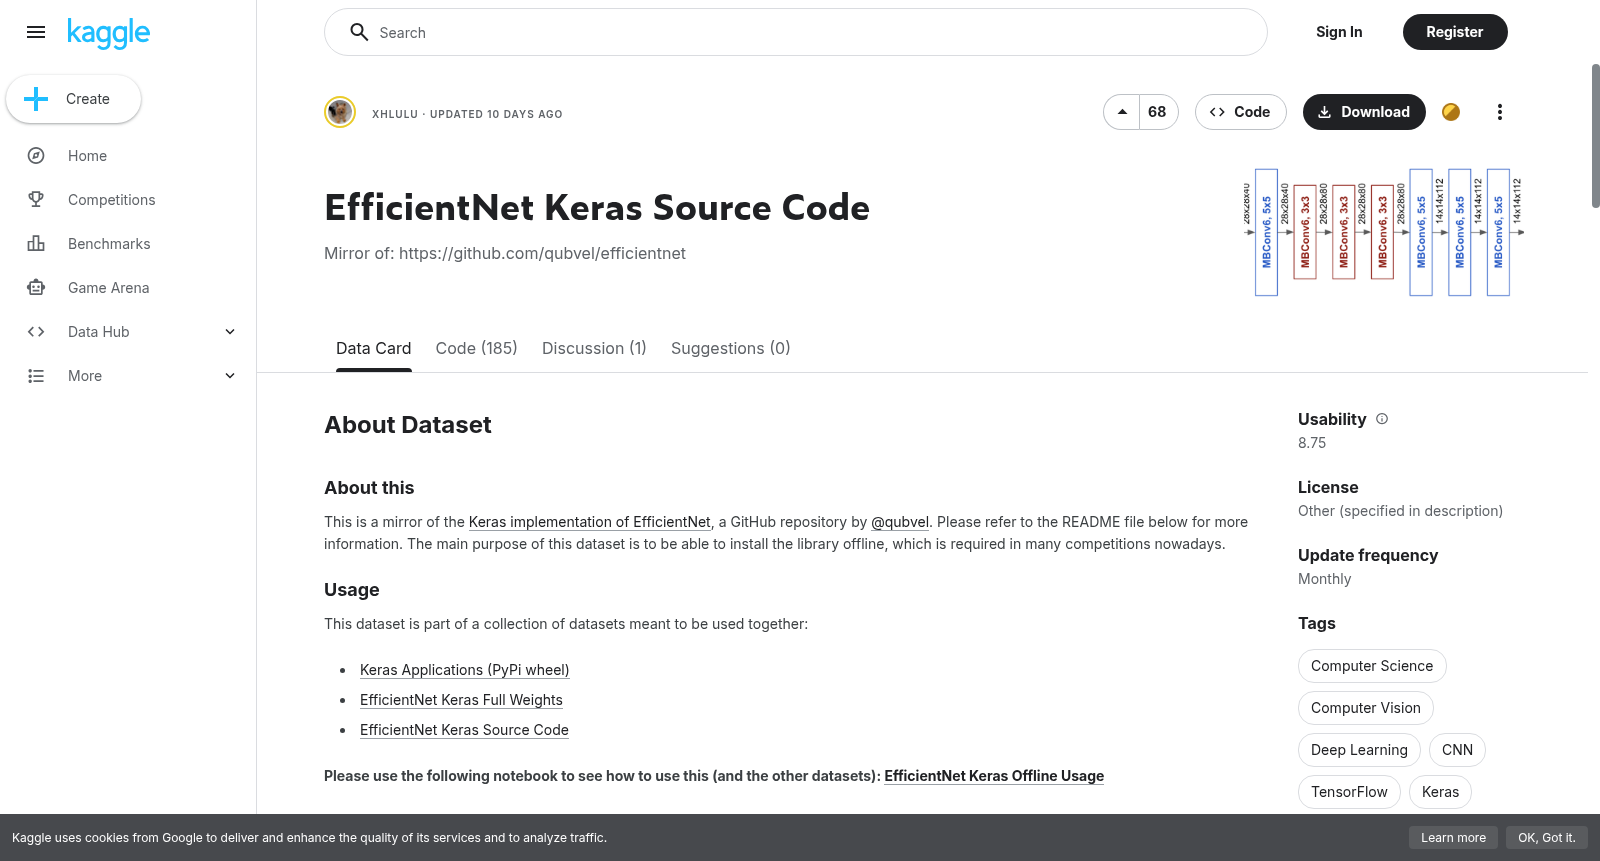The height and width of the screenshot is (861, 1600).
Task: Click the 68 upvote count
Action: tap(1158, 112)
